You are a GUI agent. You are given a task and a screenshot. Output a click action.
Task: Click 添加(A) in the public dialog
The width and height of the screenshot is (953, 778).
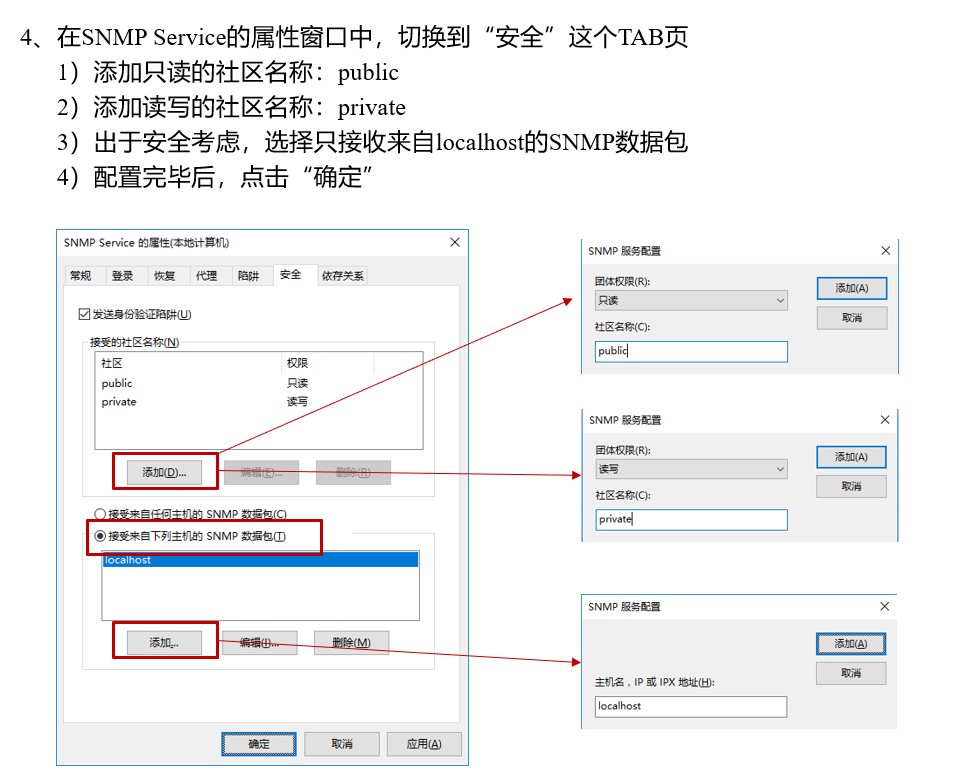click(x=852, y=288)
